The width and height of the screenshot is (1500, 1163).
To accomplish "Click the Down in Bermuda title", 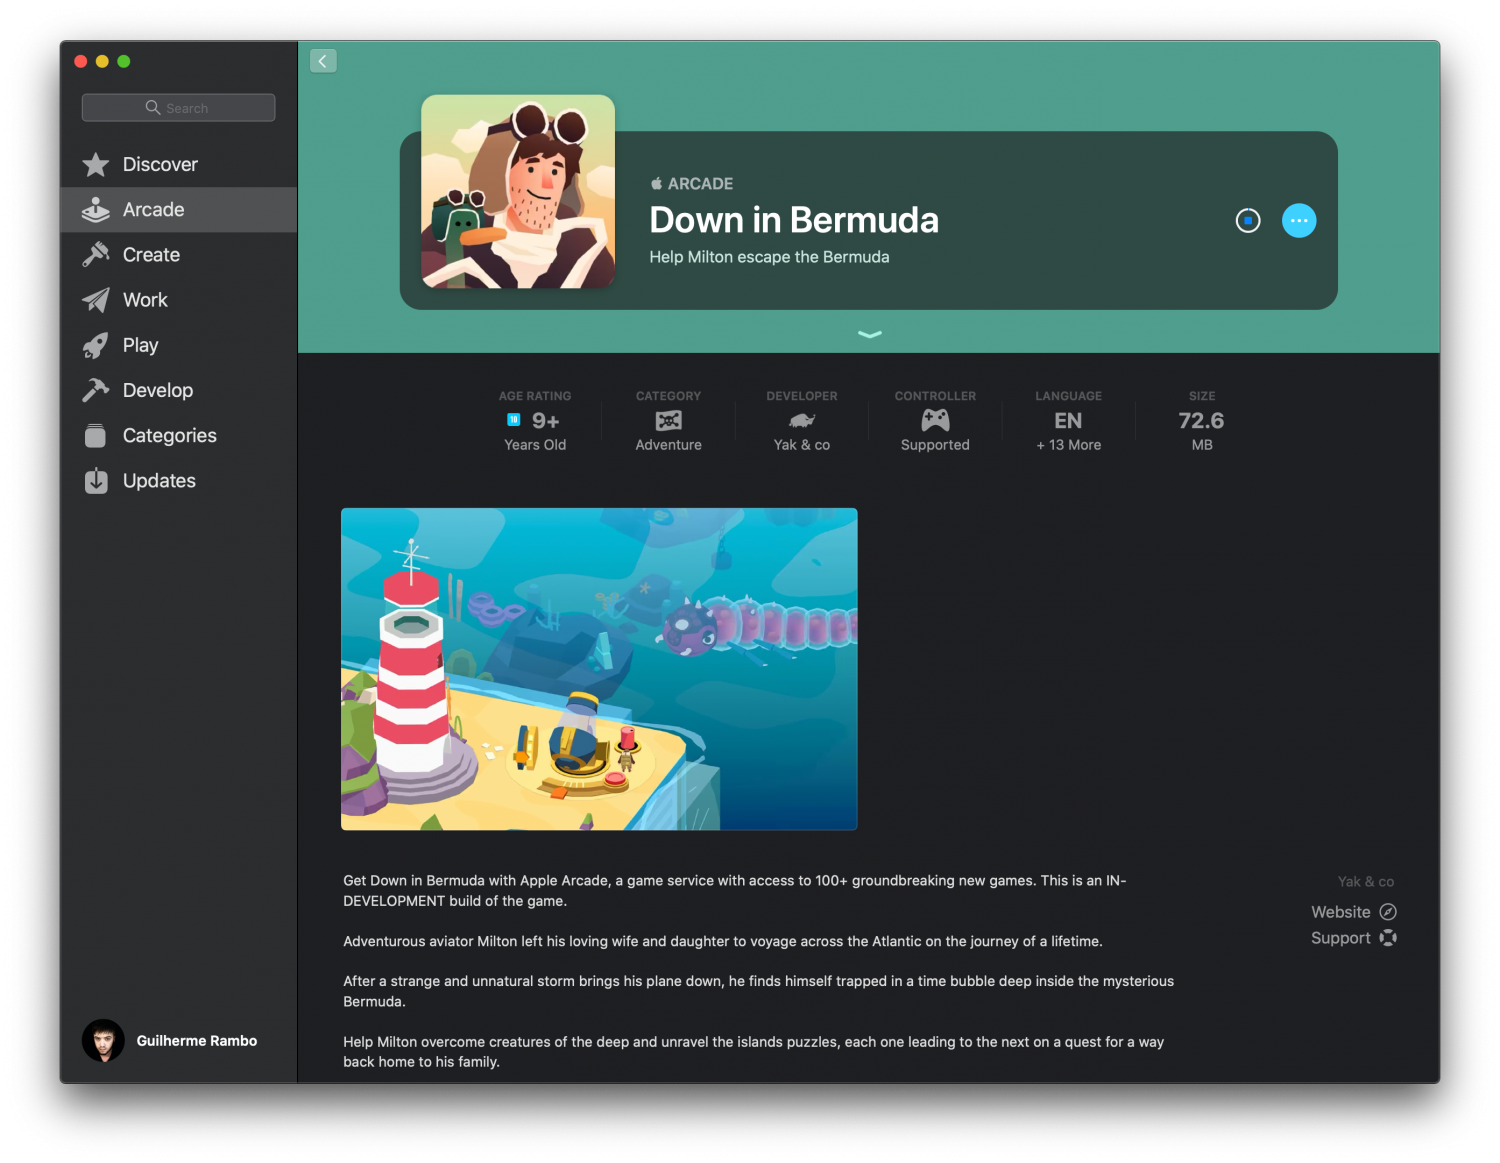I will (x=794, y=220).
